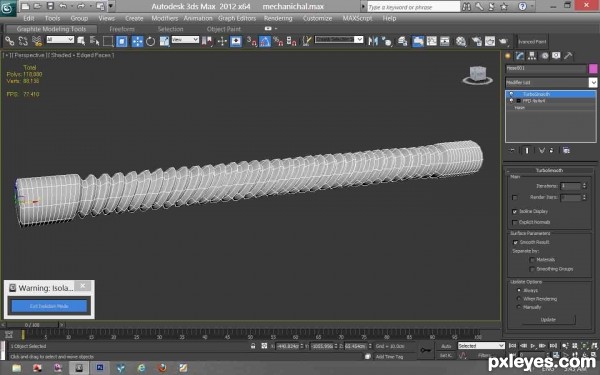Open the Graph Editors menu
Screen dimensions: 600x375
coord(237,18)
